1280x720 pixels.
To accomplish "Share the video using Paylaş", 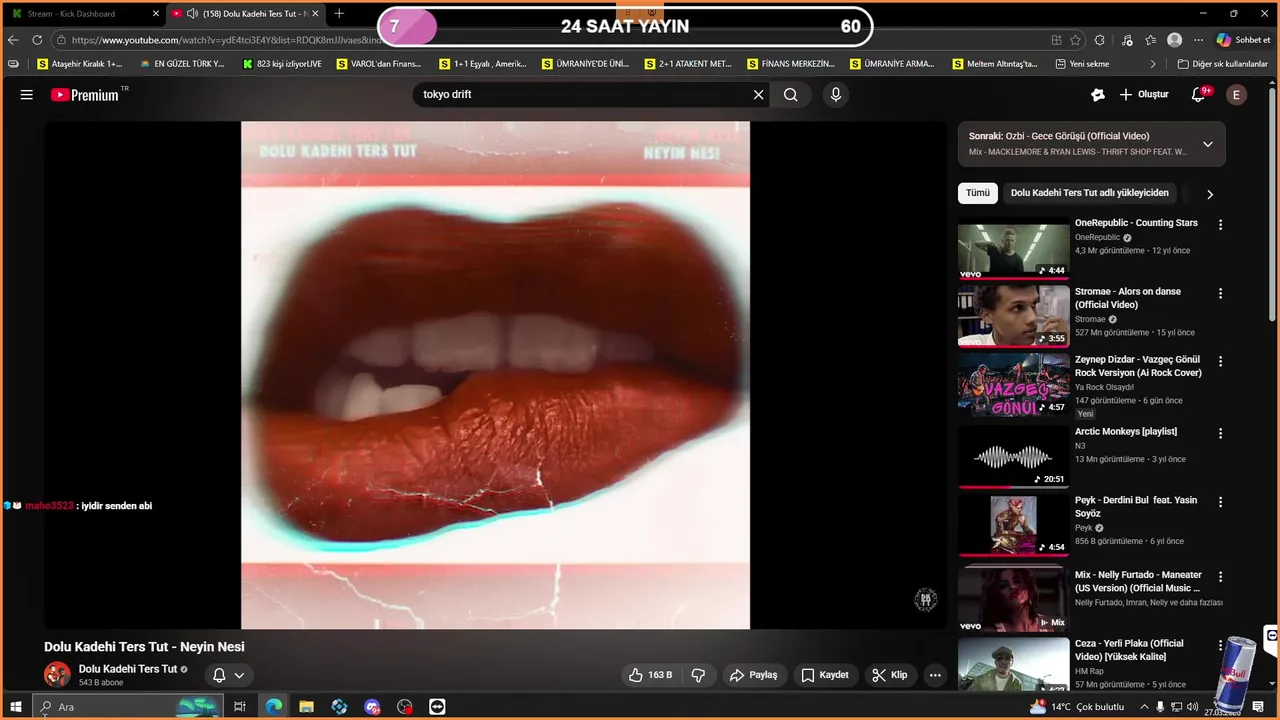I will click(x=754, y=675).
